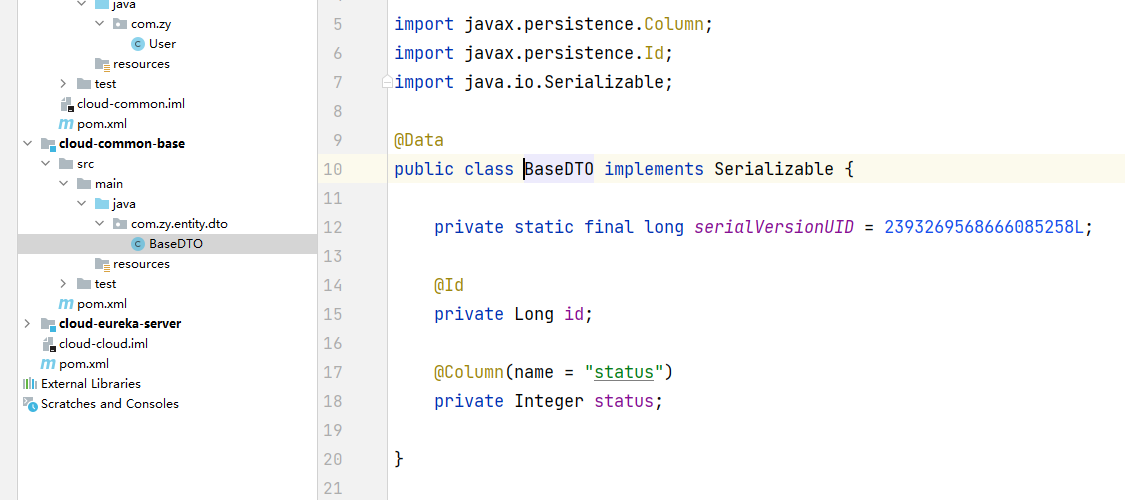The image size is (1125, 500).
Task: Select the root pom.xml file
Action: pyautogui.click(x=83, y=364)
